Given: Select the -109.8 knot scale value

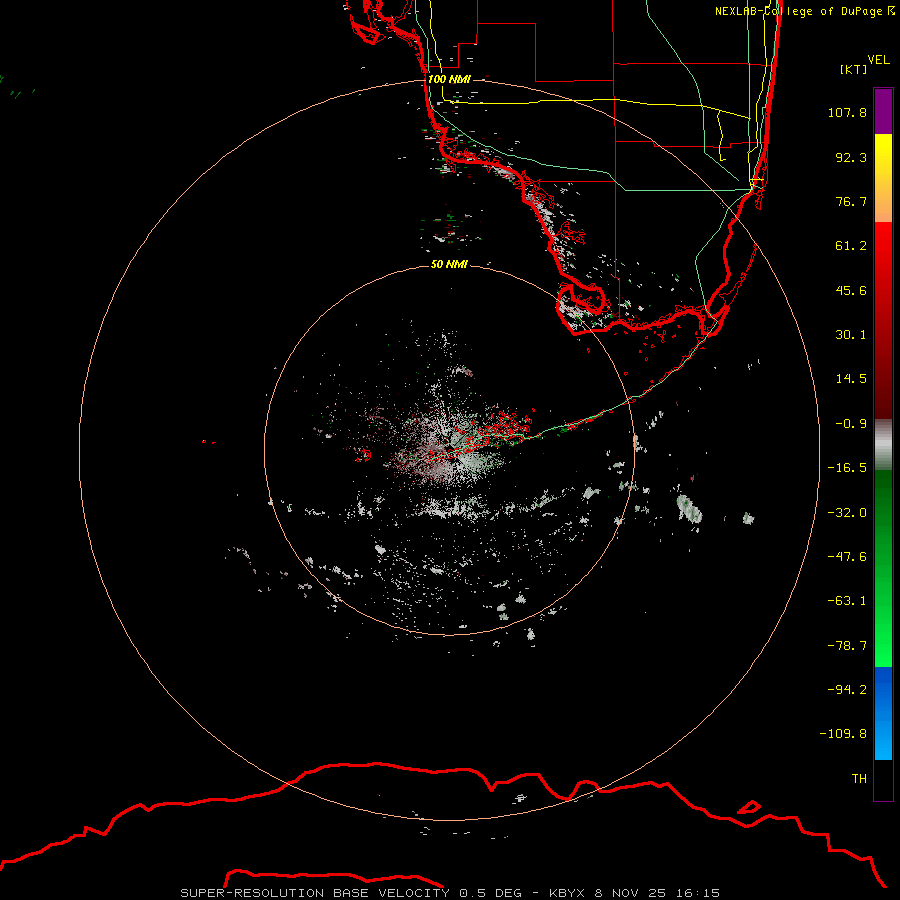Looking at the screenshot, I should (x=844, y=734).
